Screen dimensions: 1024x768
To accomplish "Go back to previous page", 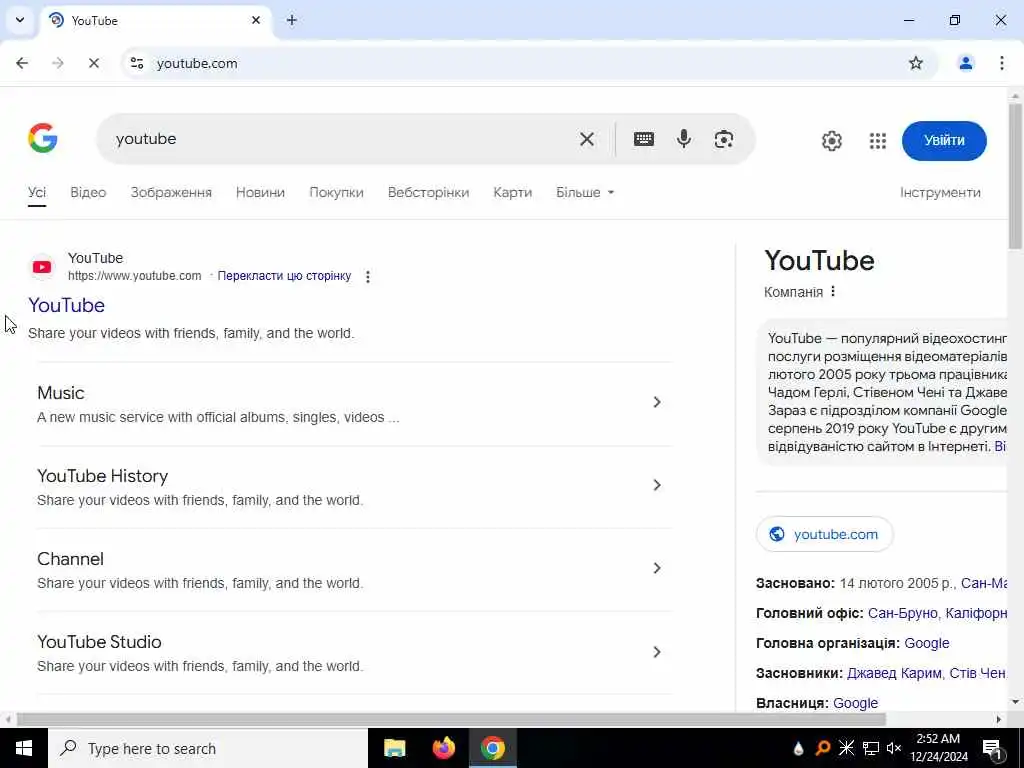I will [22, 63].
